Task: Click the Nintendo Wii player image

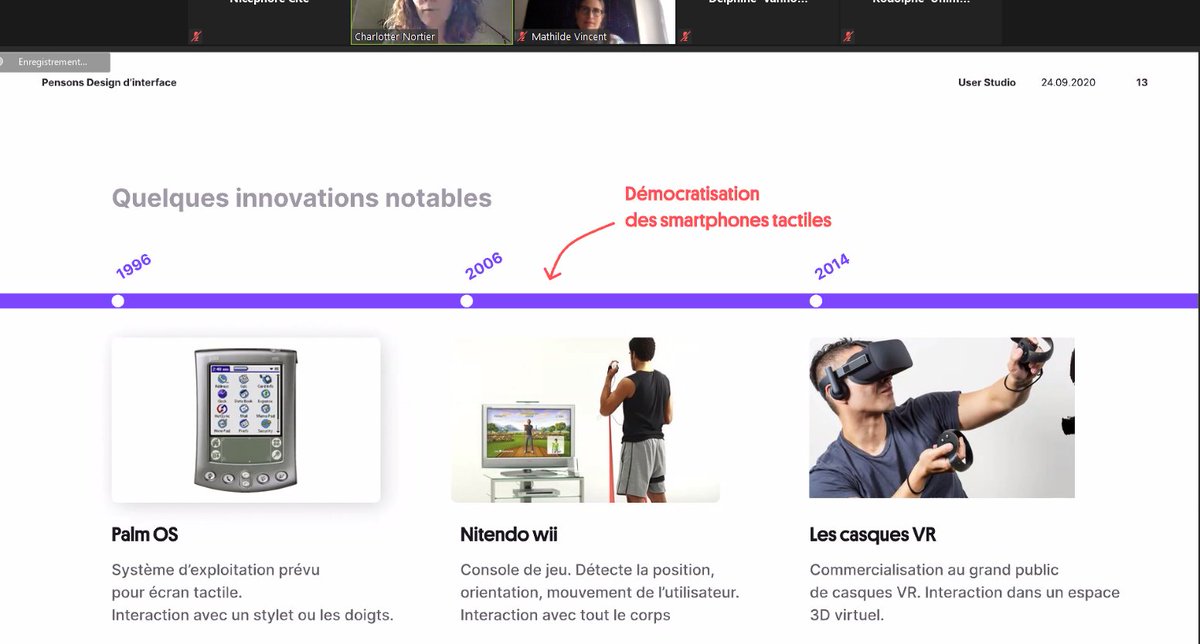Action: click(x=585, y=419)
